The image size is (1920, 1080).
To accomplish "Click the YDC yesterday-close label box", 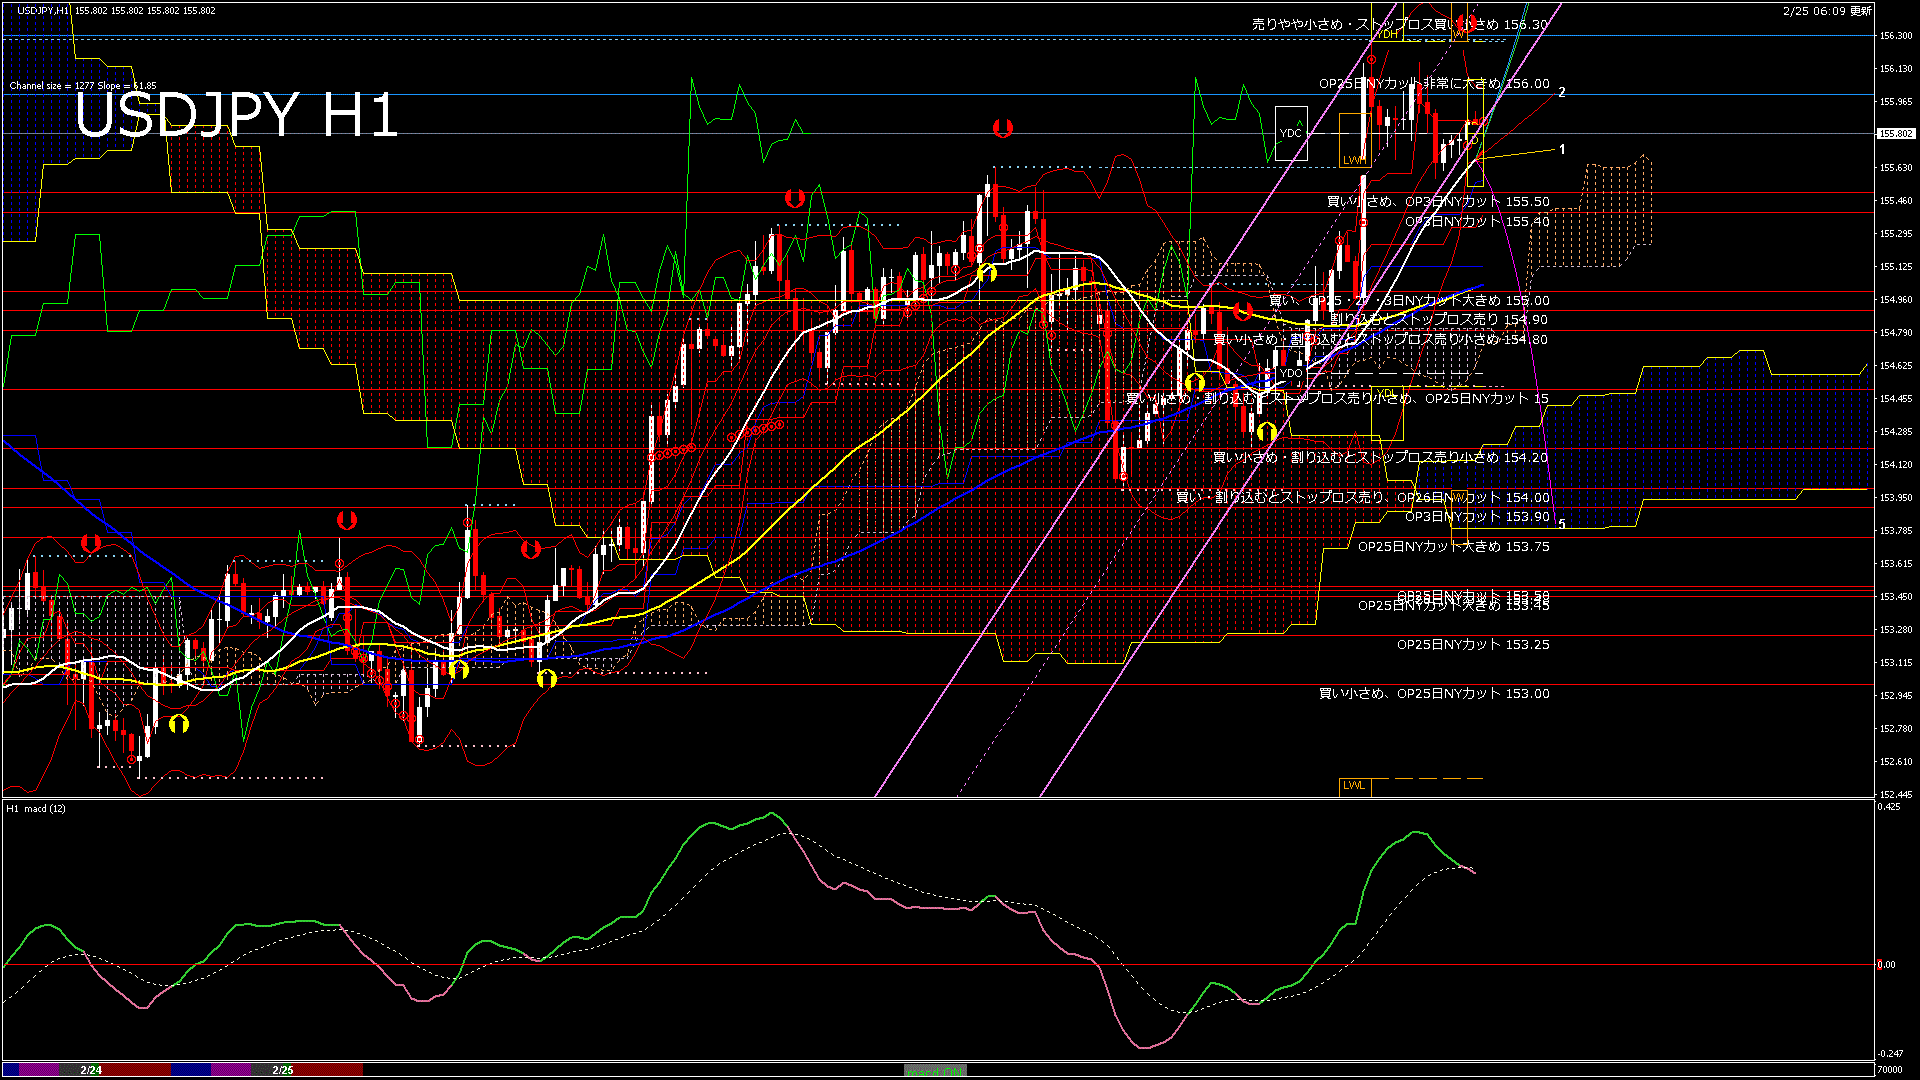I will pos(1290,131).
